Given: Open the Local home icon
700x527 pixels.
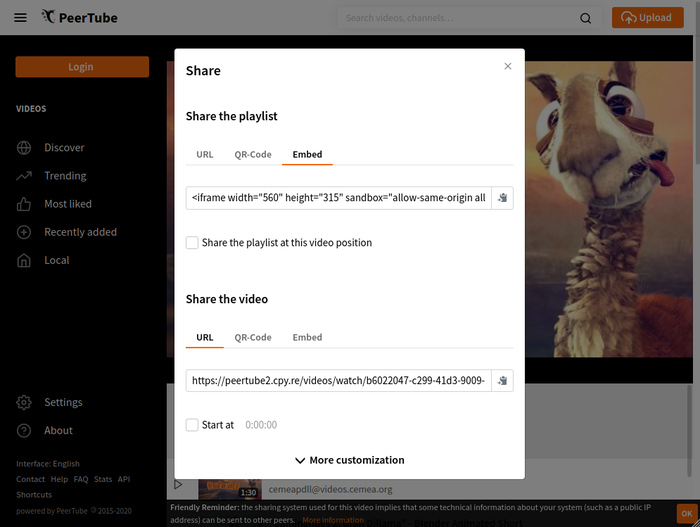Looking at the screenshot, I should tap(24, 260).
